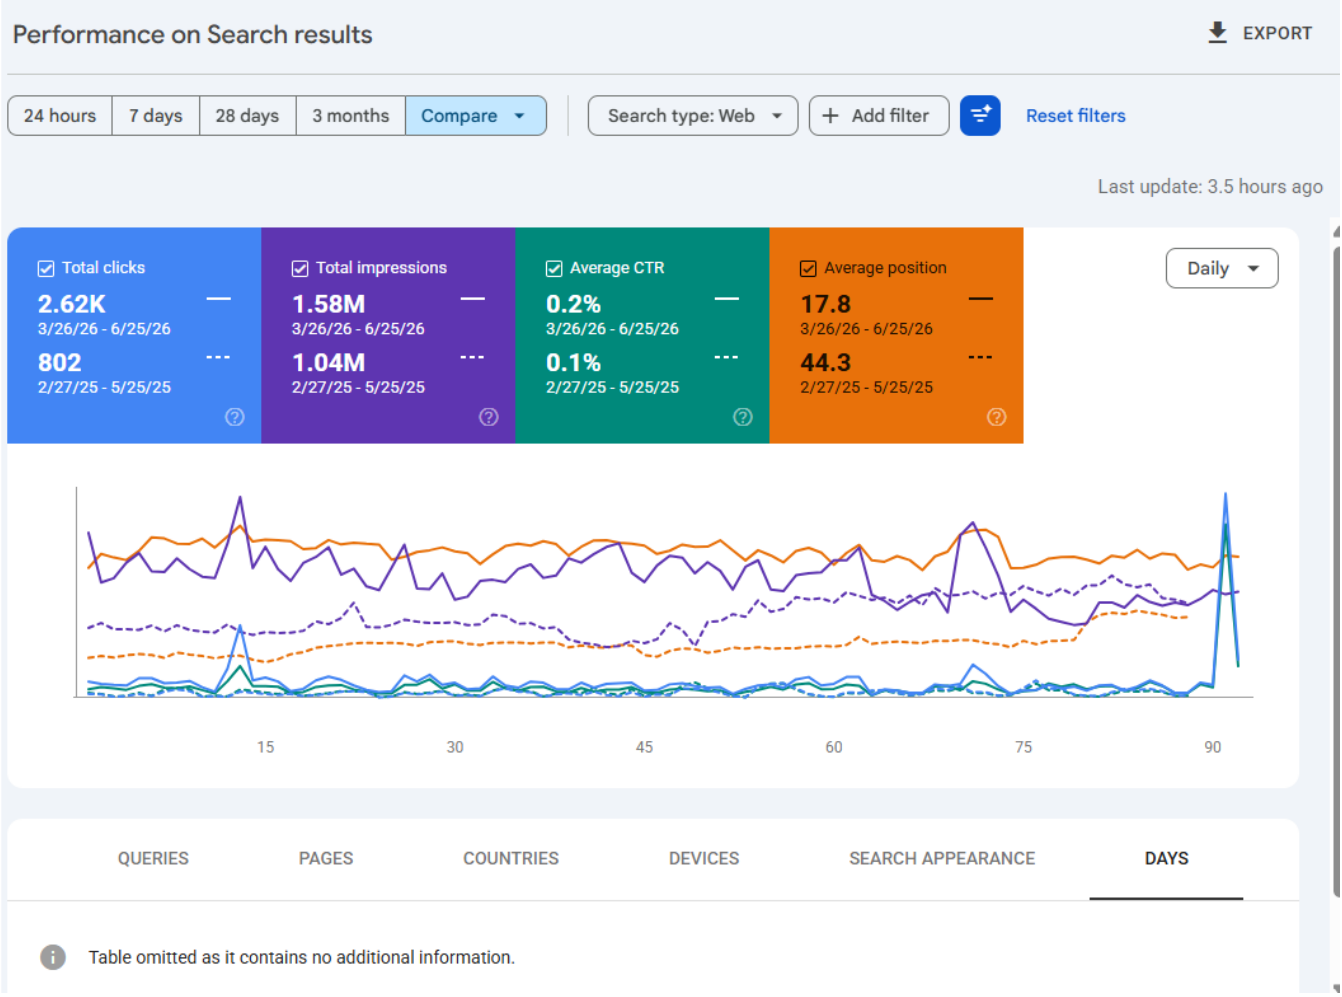Open the Countries tab
The height and width of the screenshot is (997, 1342).
pyautogui.click(x=511, y=858)
